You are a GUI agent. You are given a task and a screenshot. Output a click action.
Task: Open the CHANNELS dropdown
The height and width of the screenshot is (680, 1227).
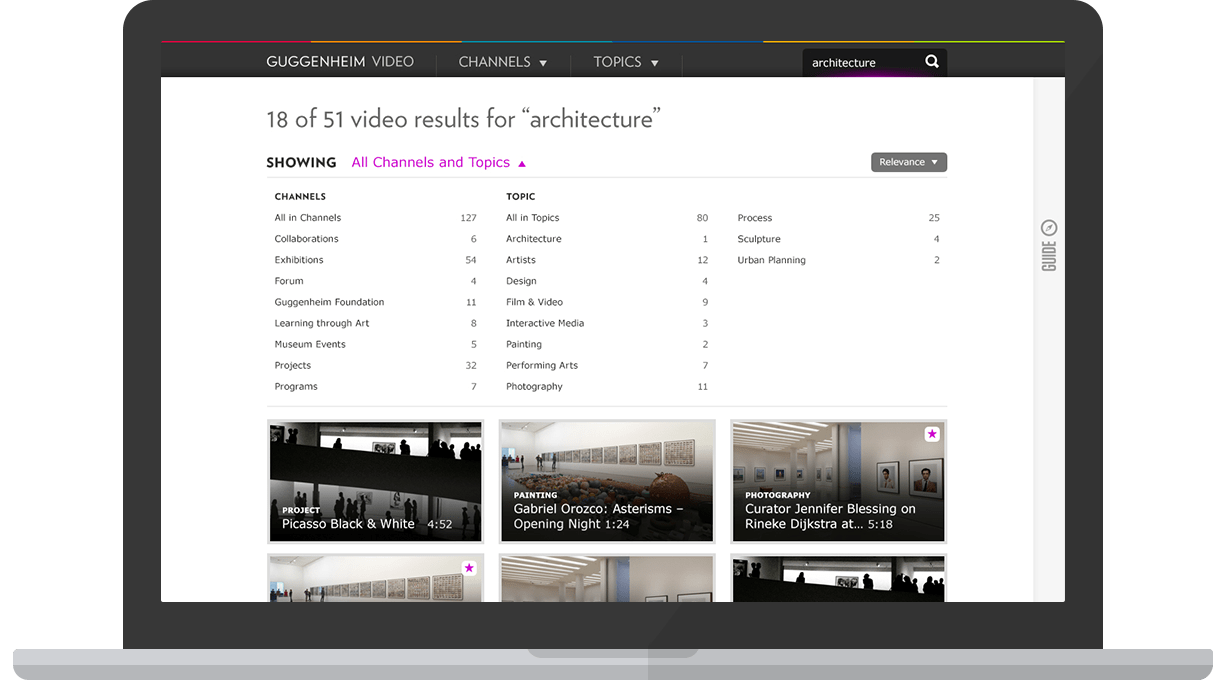[502, 61]
